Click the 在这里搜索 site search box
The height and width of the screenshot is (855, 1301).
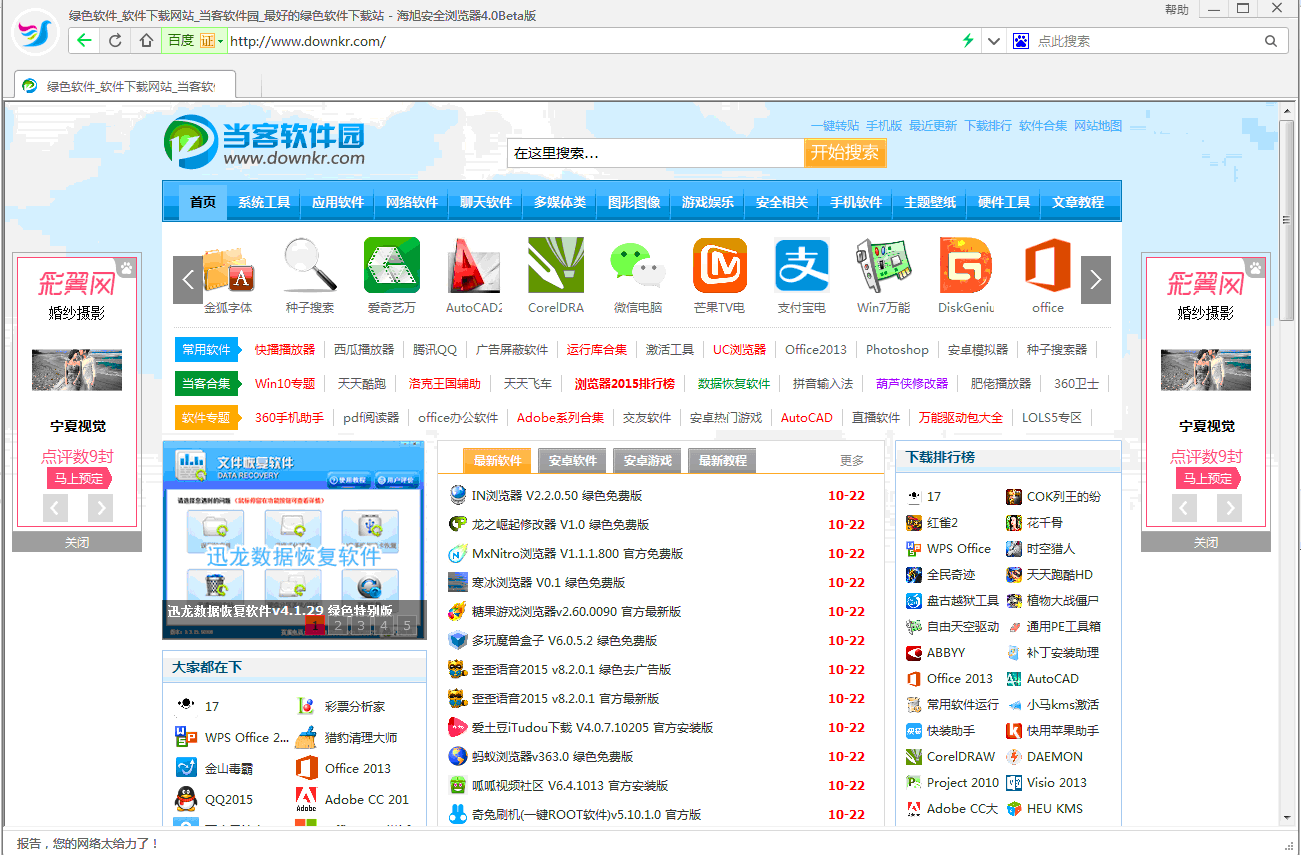655,153
